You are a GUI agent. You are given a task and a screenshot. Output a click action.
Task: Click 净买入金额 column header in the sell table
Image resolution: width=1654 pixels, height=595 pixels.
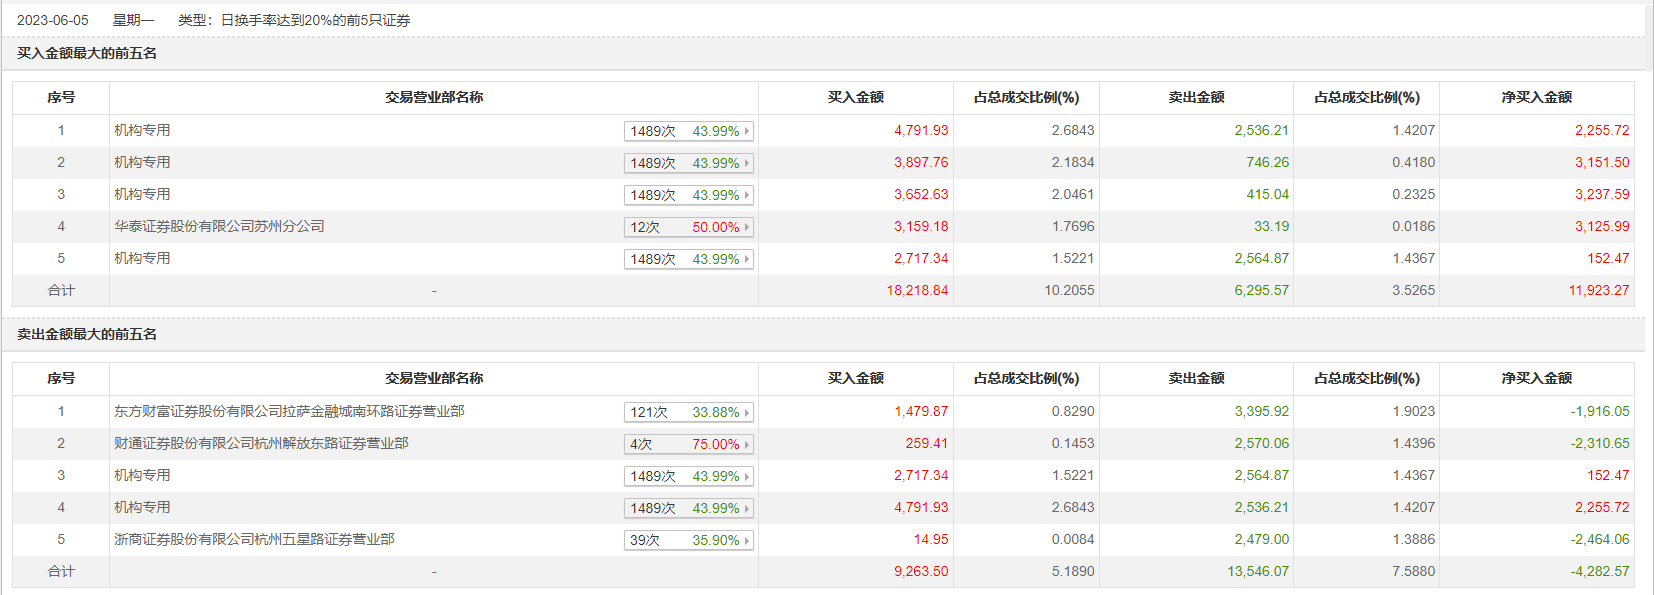pyautogui.click(x=1536, y=378)
